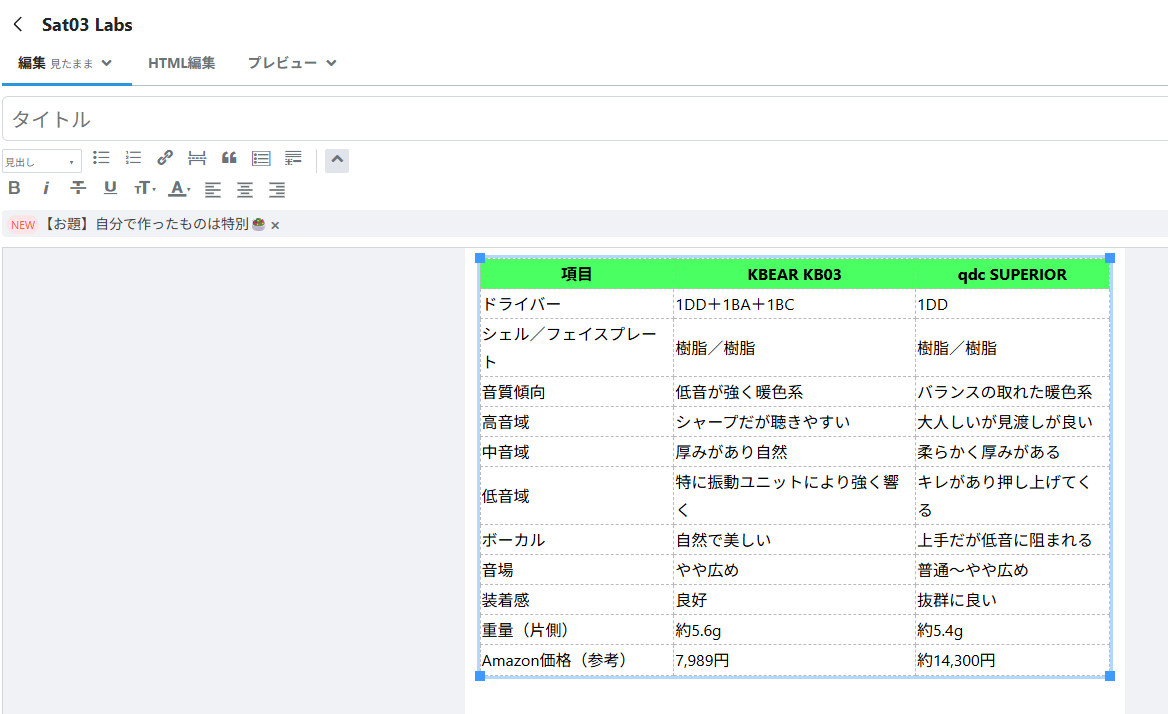Insert a hyperlink with the link icon
Screen dimensions: 1168x714
(x=165, y=158)
